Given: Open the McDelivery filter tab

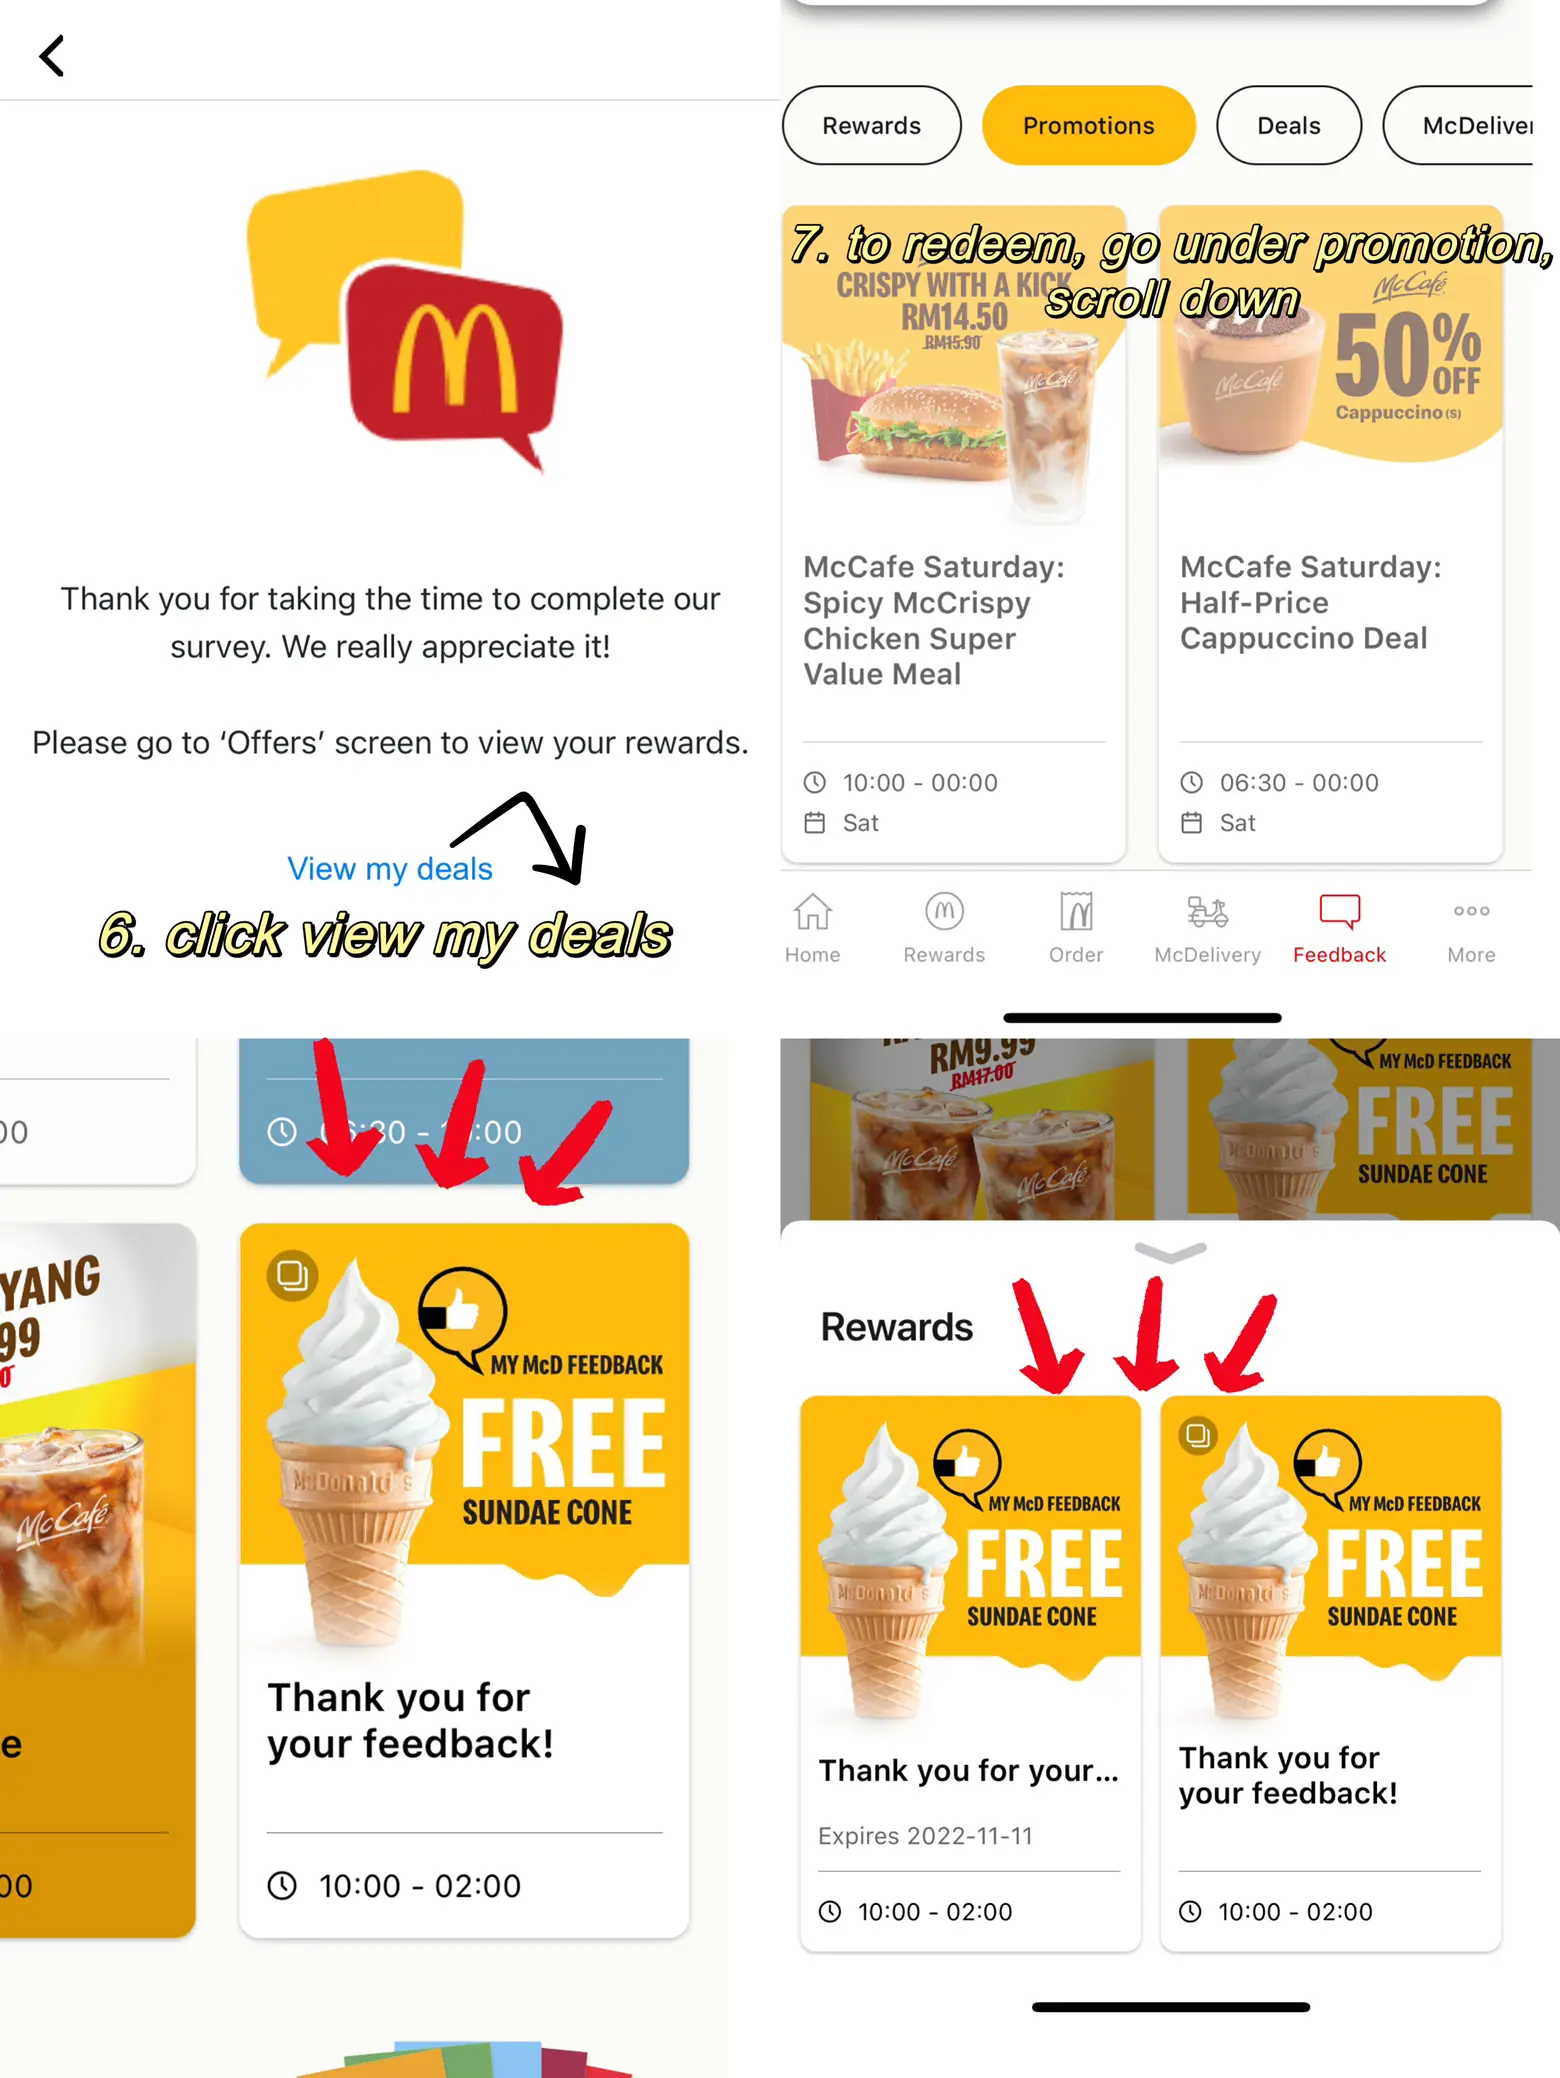Looking at the screenshot, I should point(1459,126).
